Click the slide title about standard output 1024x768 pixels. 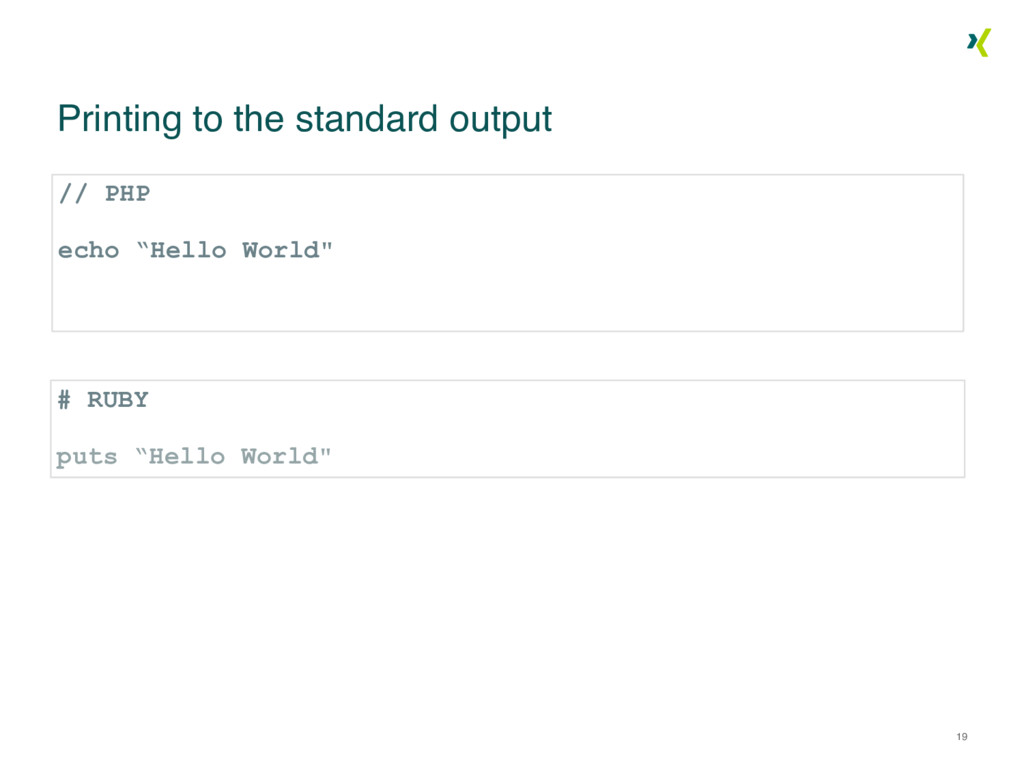pos(304,119)
